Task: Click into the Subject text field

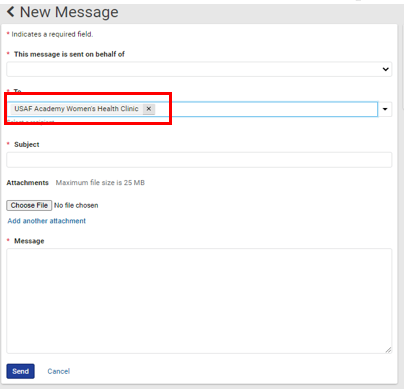Action: click(199, 160)
